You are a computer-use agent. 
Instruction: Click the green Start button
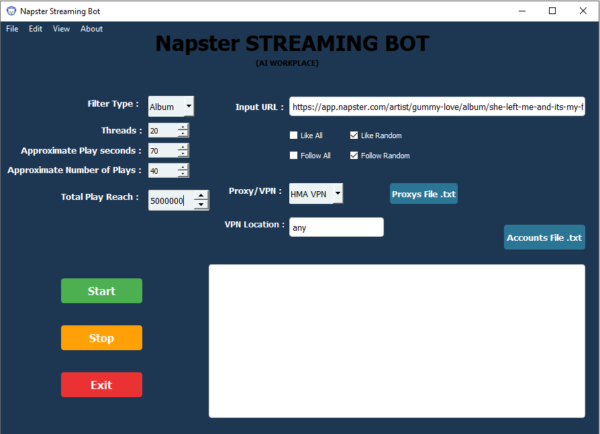tap(101, 291)
